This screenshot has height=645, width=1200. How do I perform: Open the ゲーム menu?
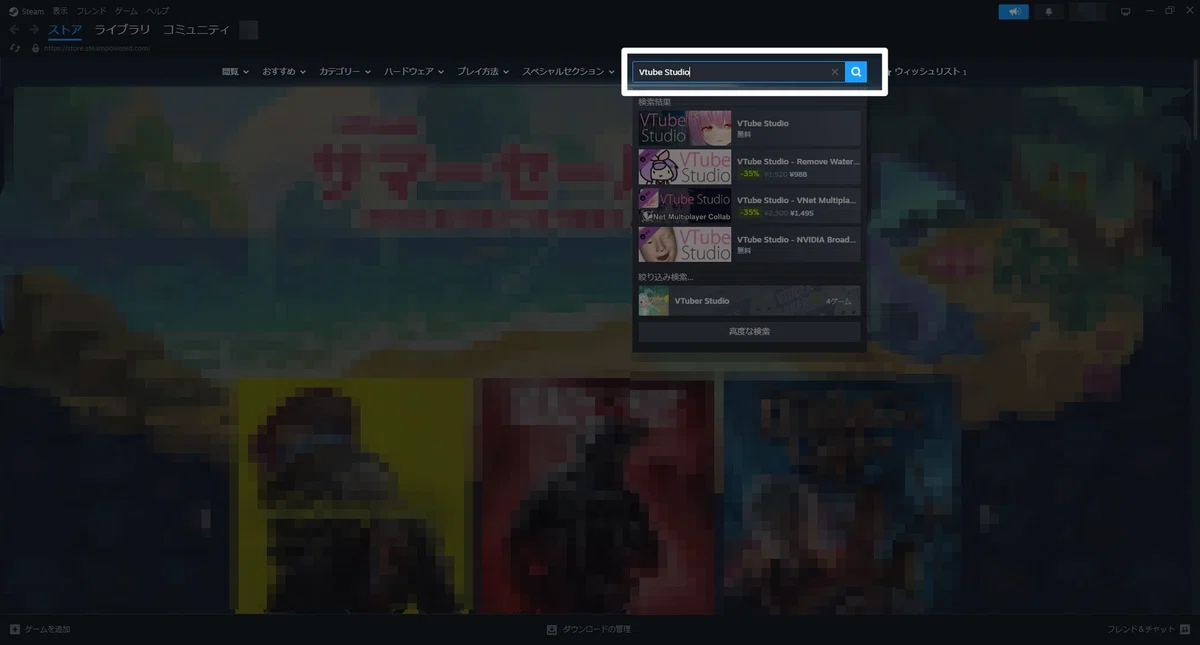126,11
